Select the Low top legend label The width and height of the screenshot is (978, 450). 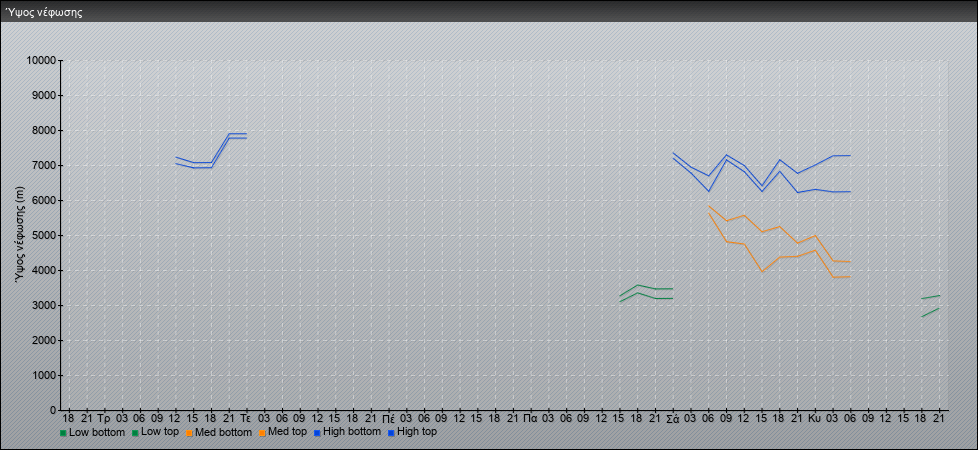point(160,432)
